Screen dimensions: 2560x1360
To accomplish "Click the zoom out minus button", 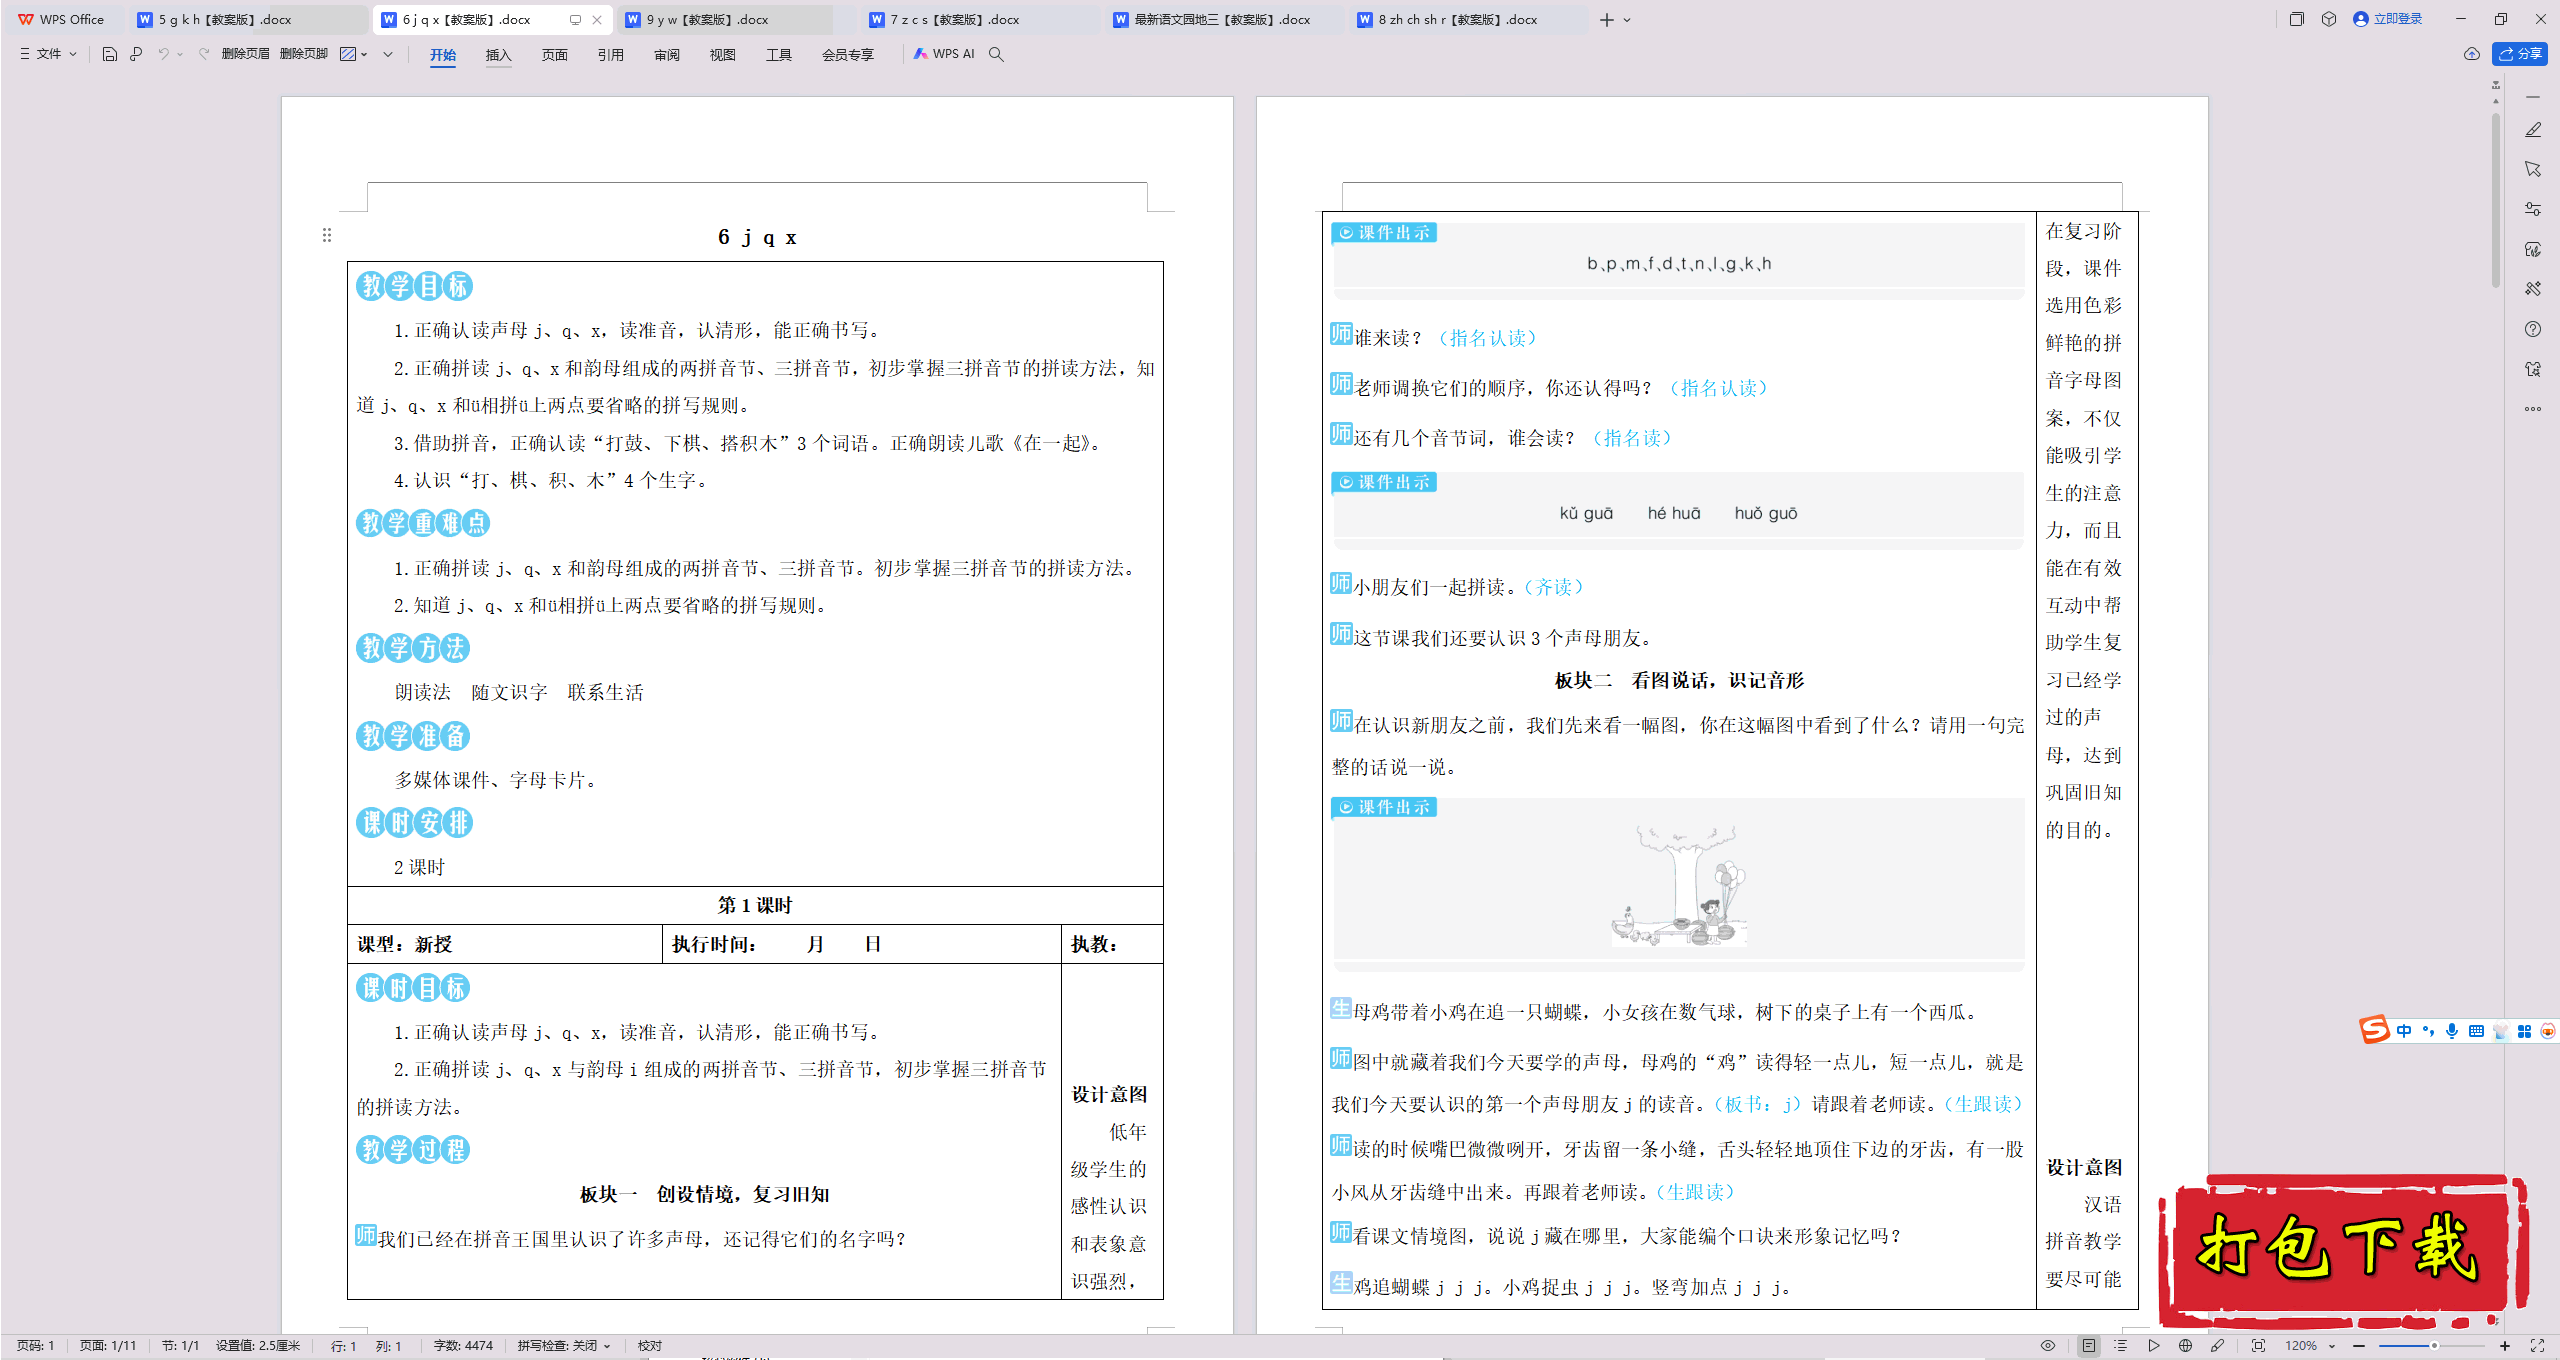I will 2359,1346.
